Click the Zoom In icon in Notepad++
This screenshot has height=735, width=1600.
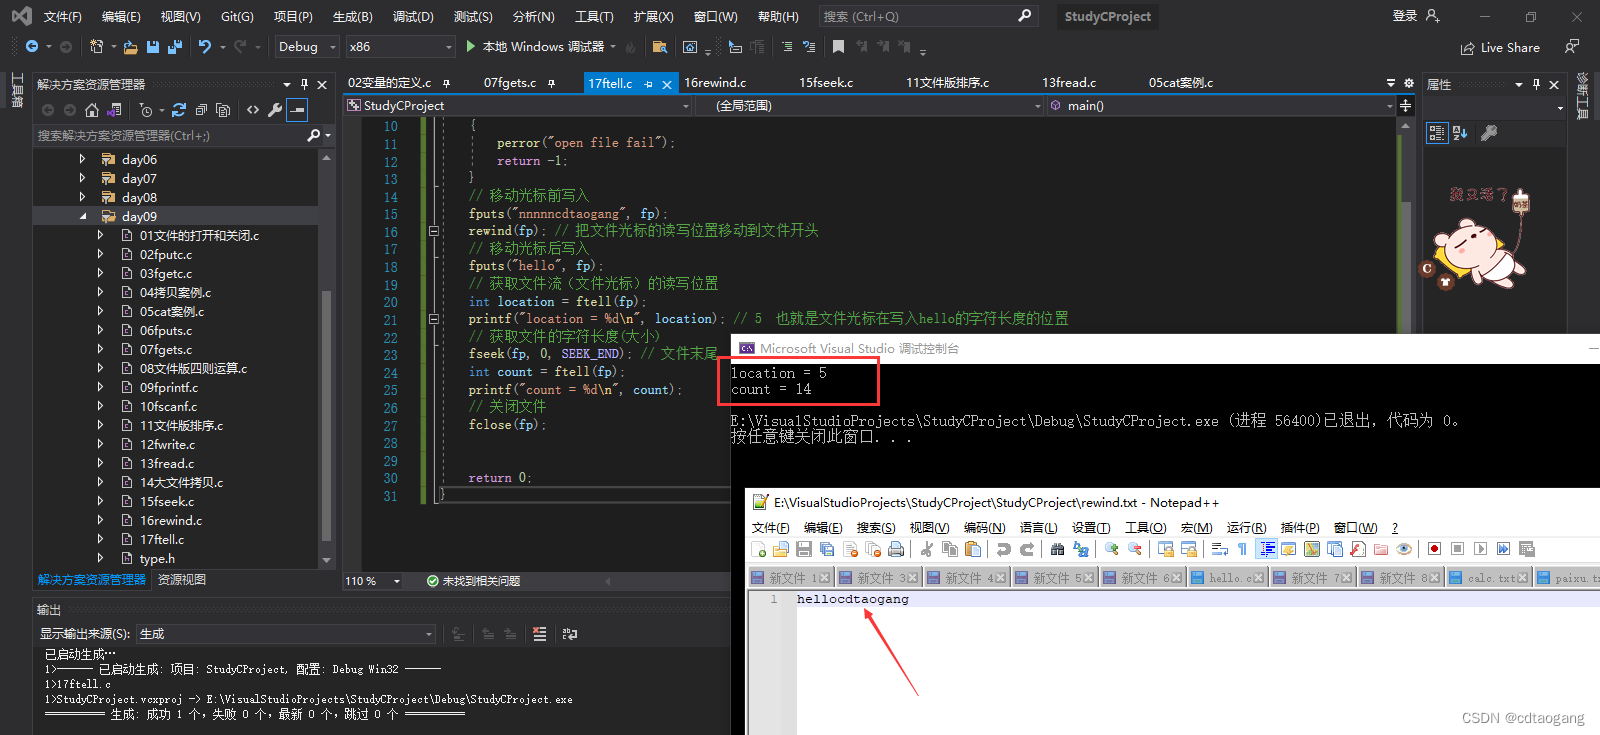[x=1112, y=549]
